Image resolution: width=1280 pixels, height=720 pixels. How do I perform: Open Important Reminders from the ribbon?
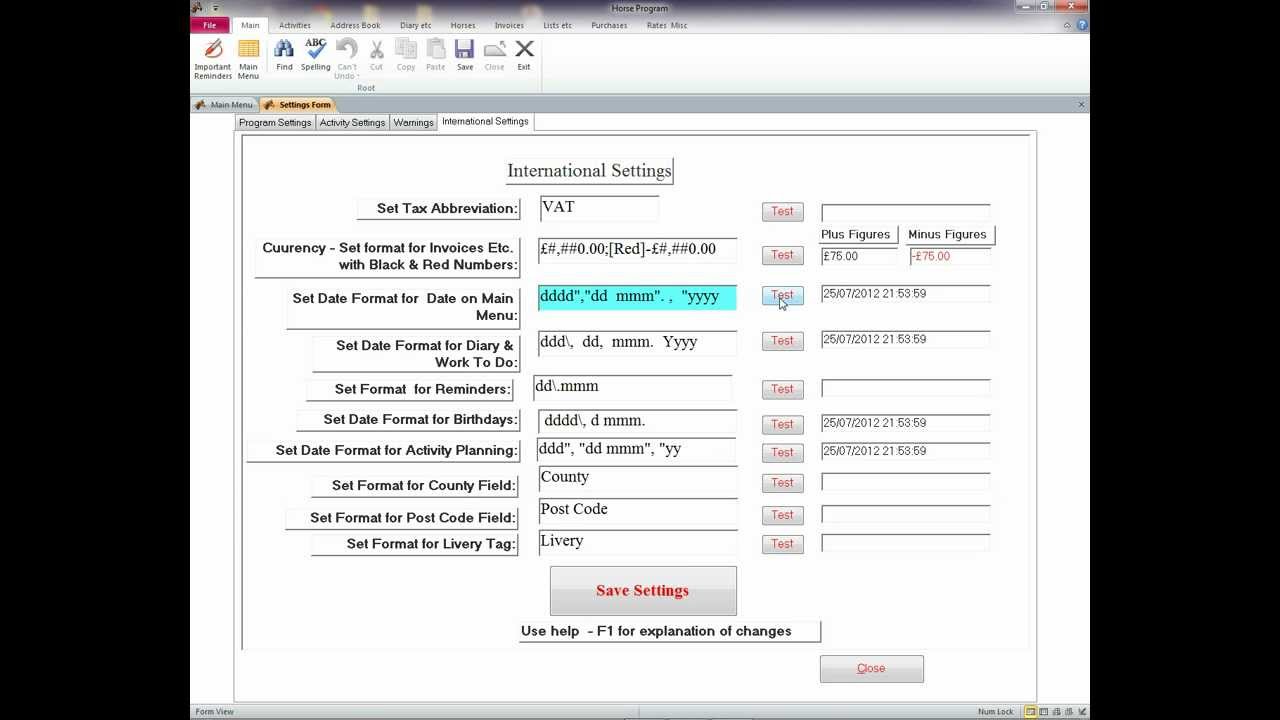pos(213,59)
